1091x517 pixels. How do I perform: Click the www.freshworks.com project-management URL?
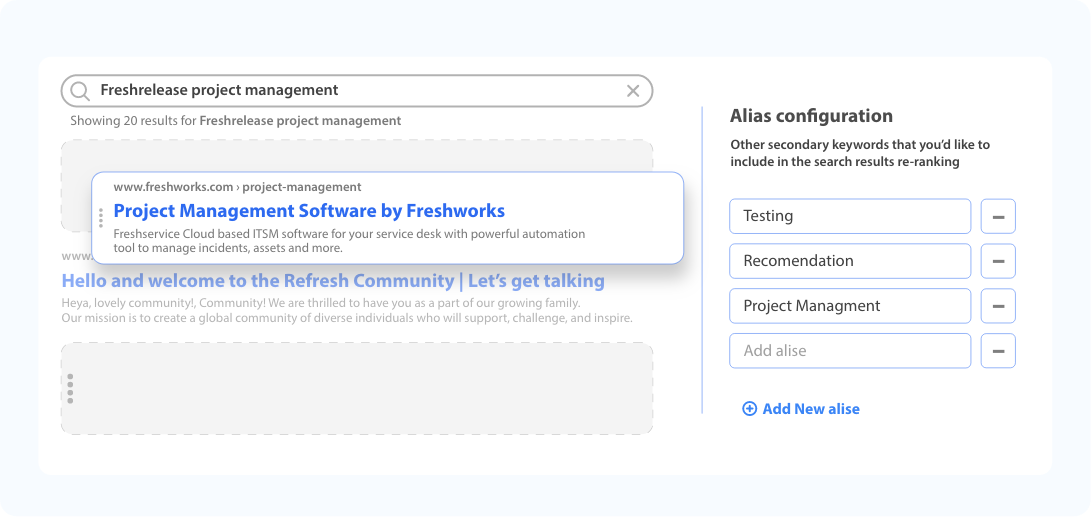coord(237,187)
